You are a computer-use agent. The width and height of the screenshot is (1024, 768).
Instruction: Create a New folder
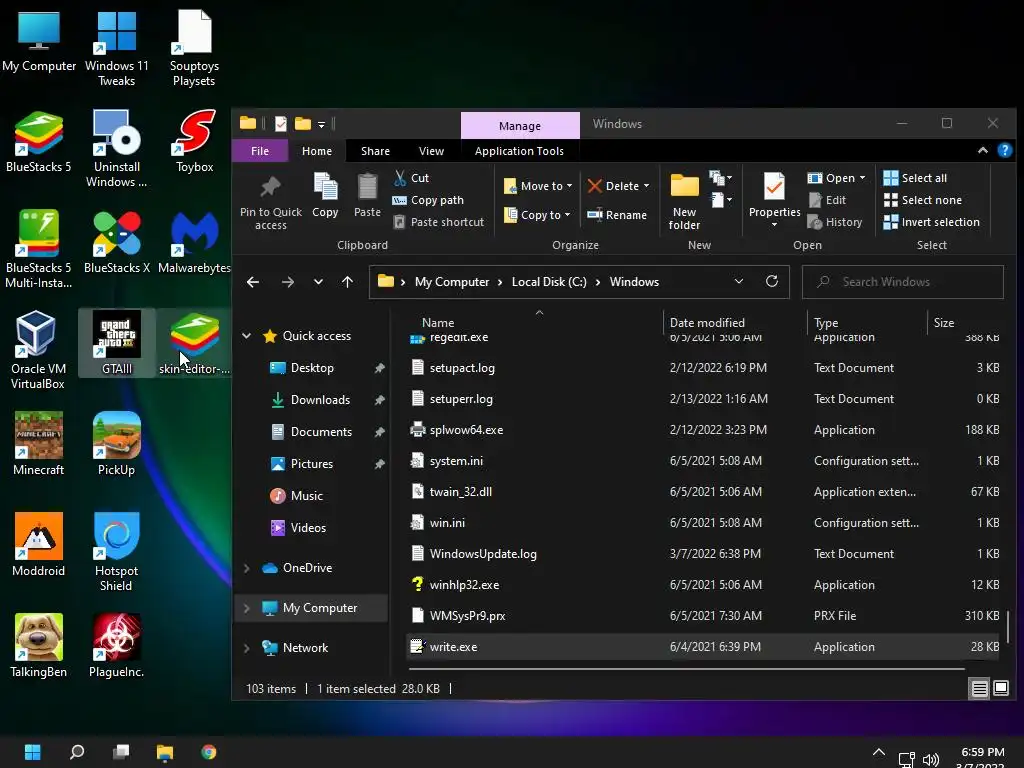684,201
